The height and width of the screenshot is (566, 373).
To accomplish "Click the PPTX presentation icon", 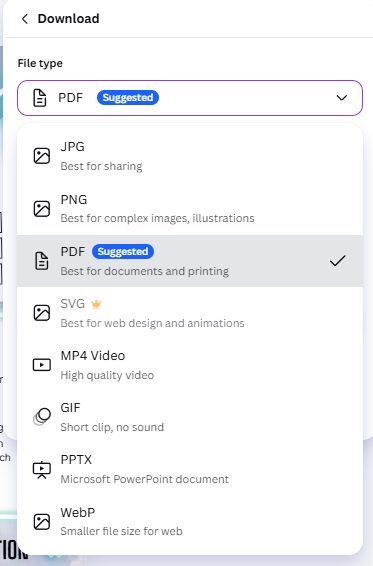I will 42,470.
